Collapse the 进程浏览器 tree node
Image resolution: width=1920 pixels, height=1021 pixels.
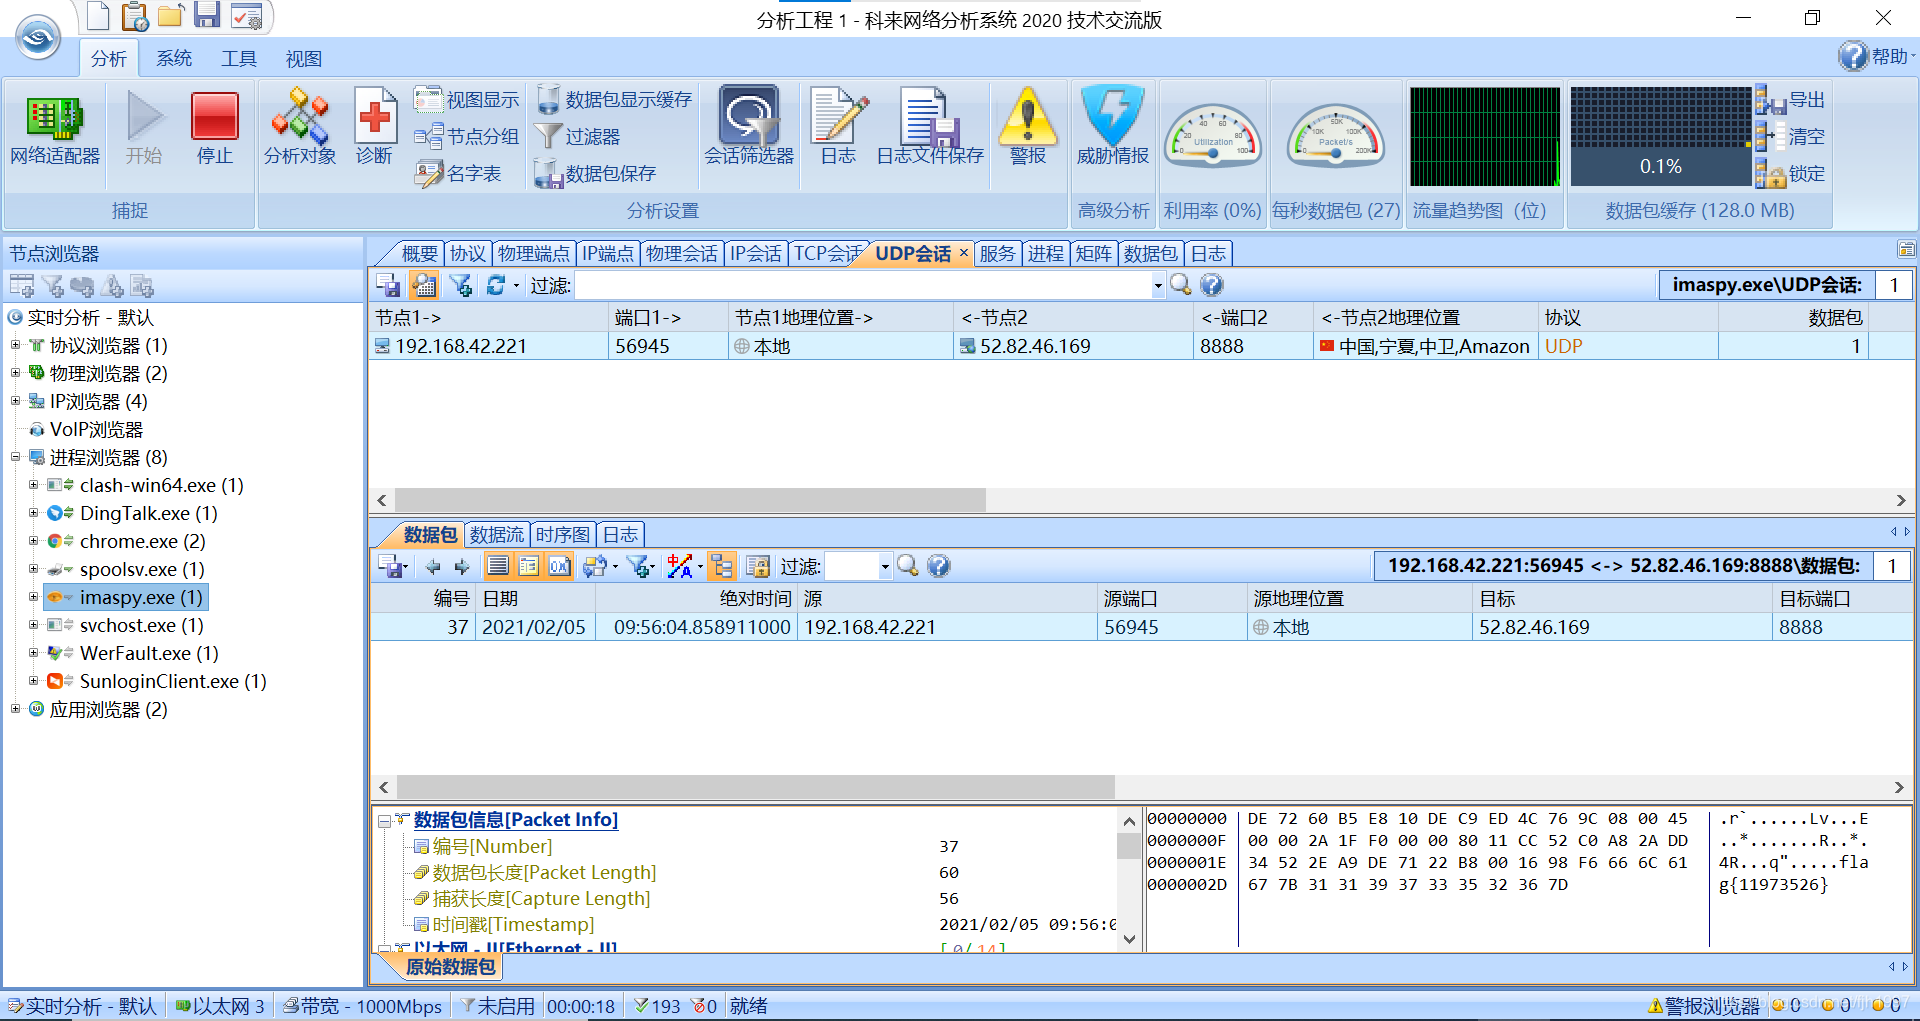pos(15,457)
